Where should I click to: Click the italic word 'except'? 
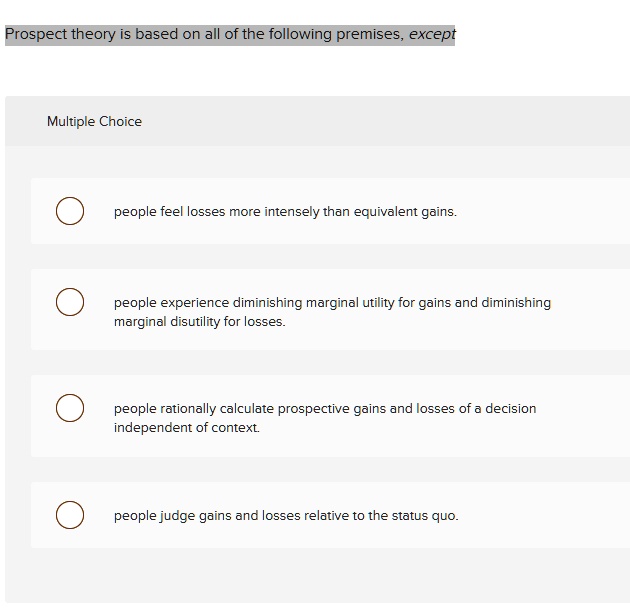coord(432,35)
